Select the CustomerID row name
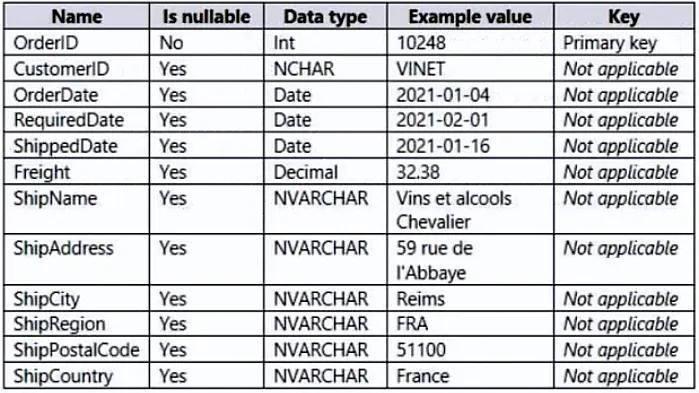The height and width of the screenshot is (393, 699). 62,69
